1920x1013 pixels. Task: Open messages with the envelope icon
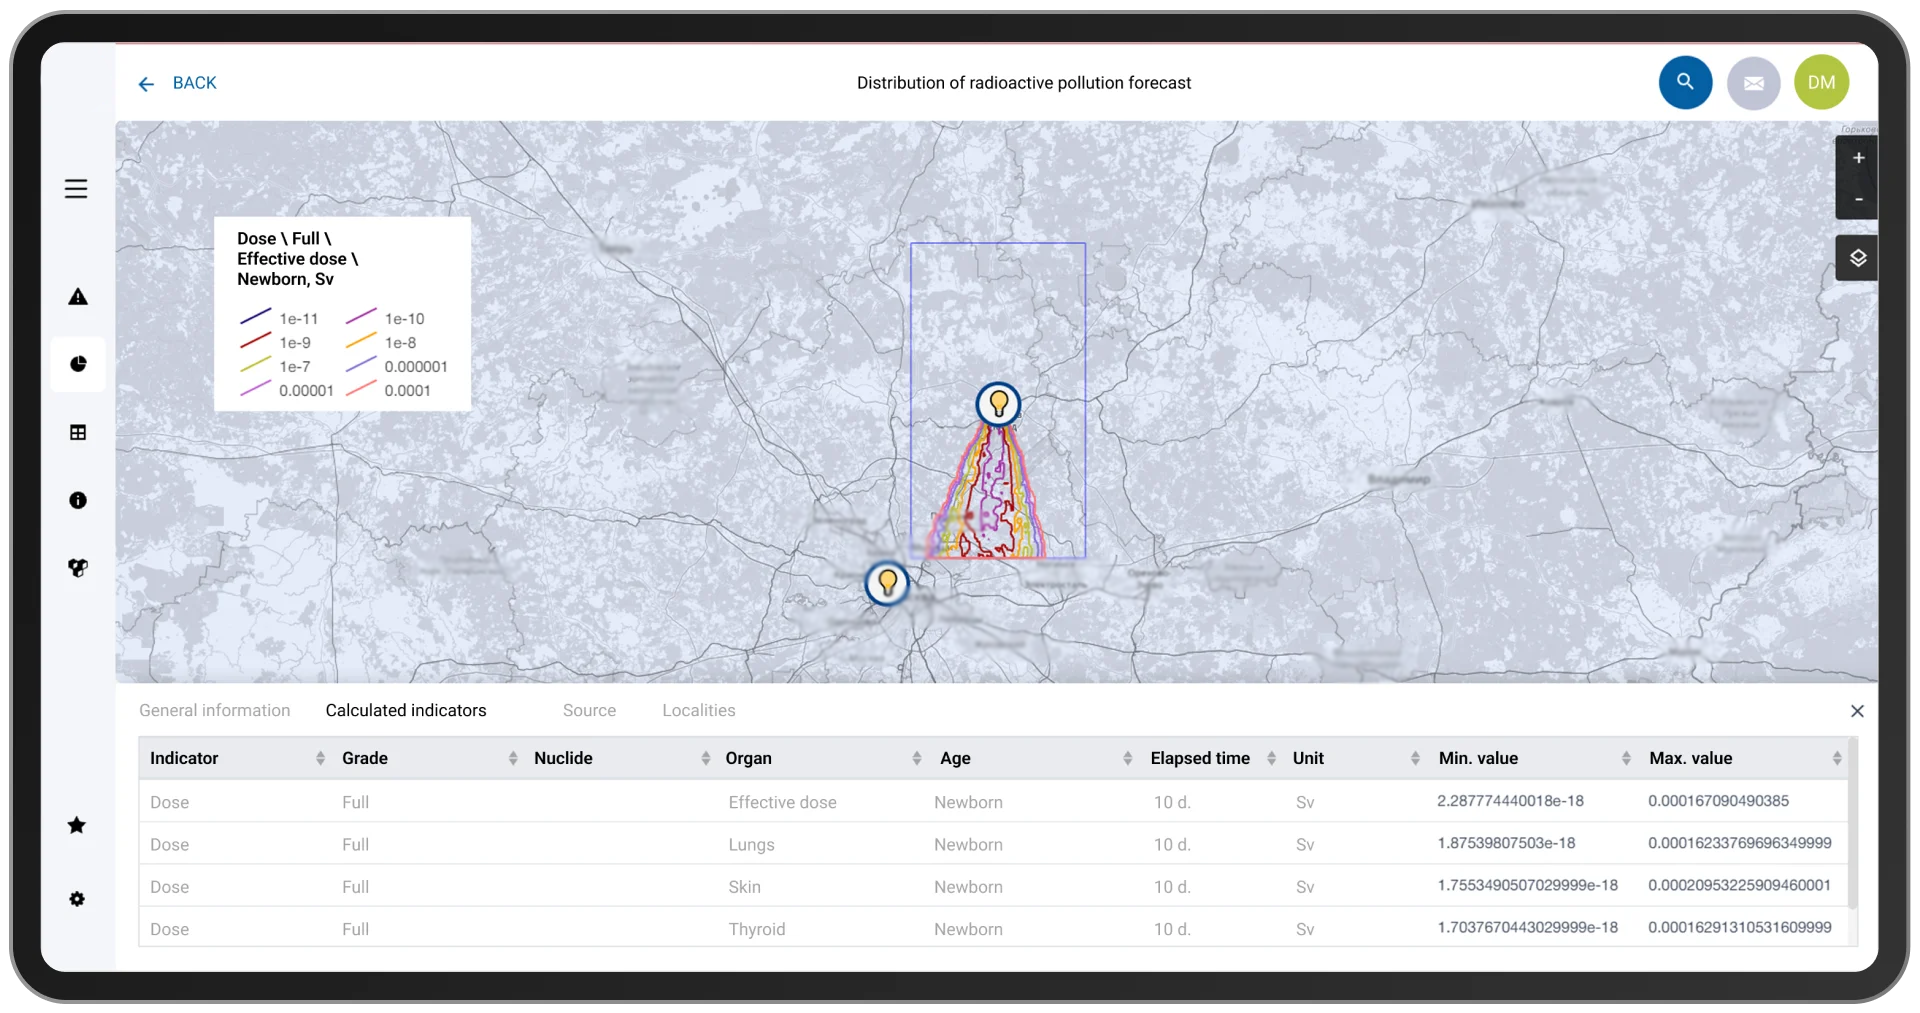pos(1753,83)
